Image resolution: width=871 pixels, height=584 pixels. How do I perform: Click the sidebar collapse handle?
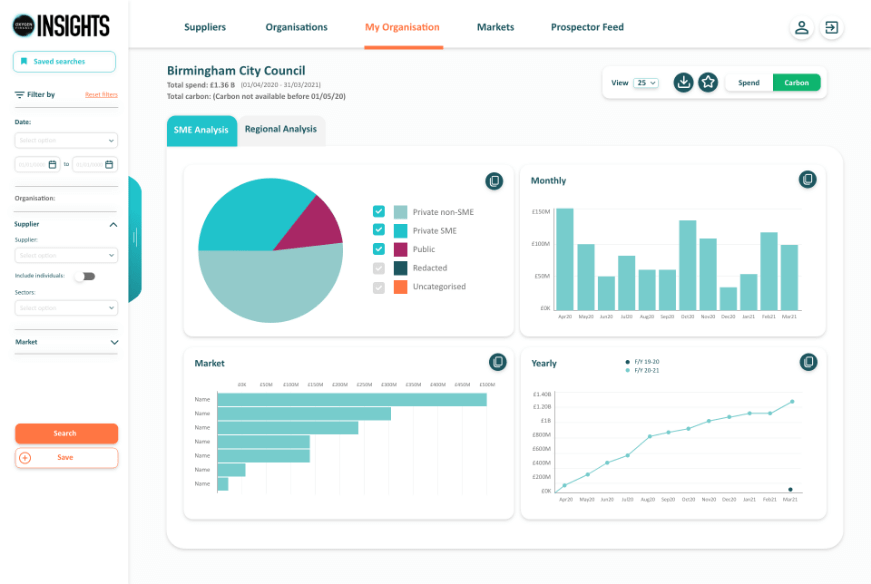(135, 238)
